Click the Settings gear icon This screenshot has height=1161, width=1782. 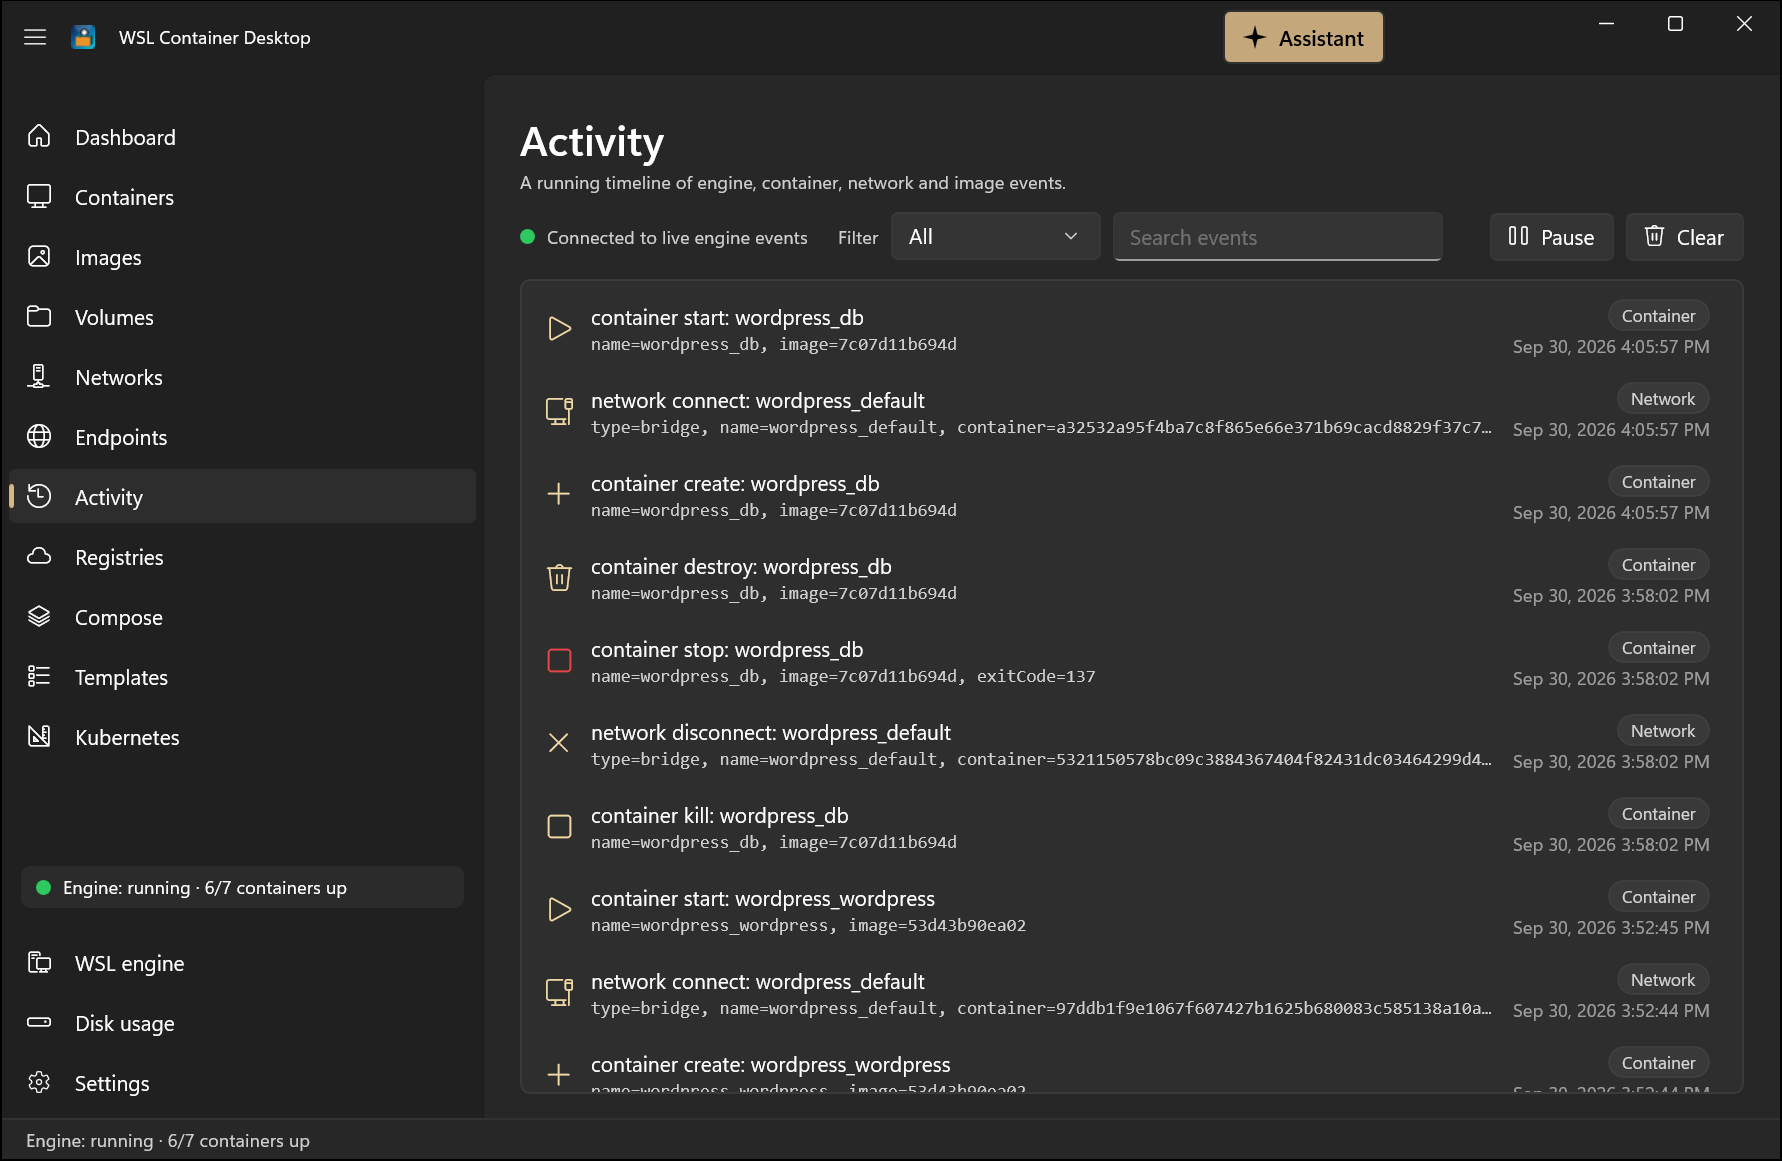[39, 1082]
